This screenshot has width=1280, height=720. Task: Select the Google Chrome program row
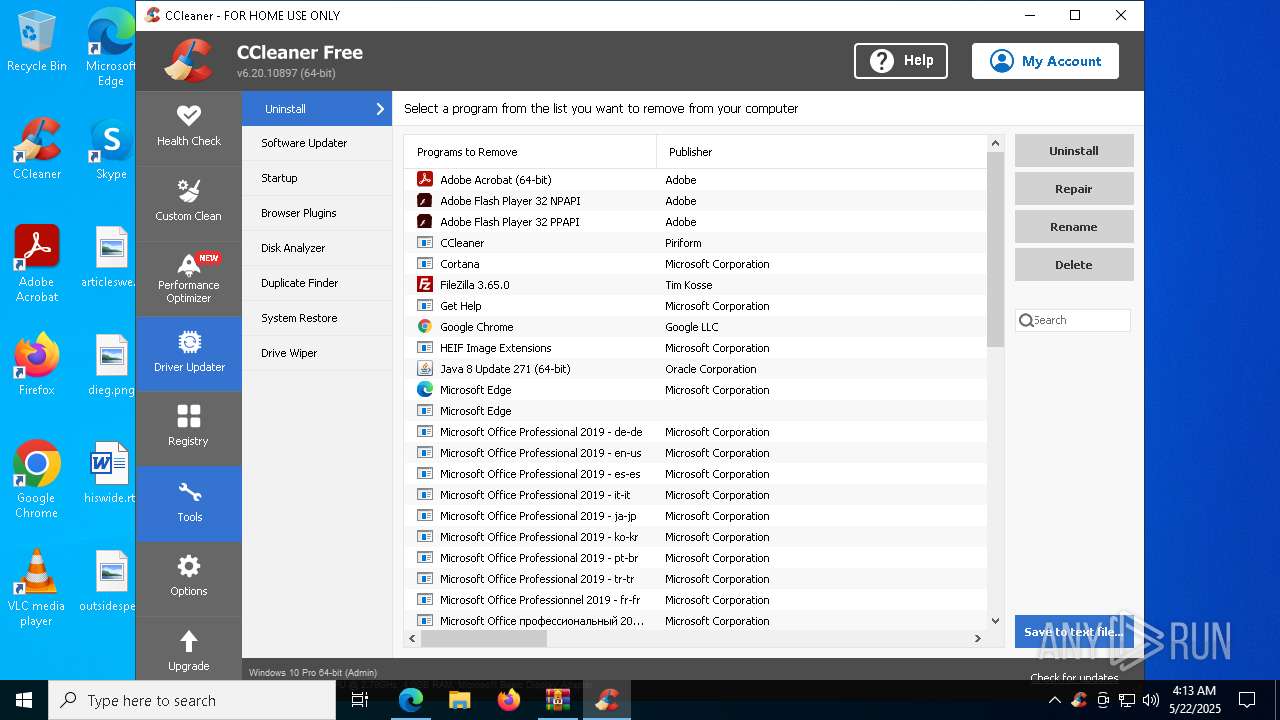coord(695,327)
